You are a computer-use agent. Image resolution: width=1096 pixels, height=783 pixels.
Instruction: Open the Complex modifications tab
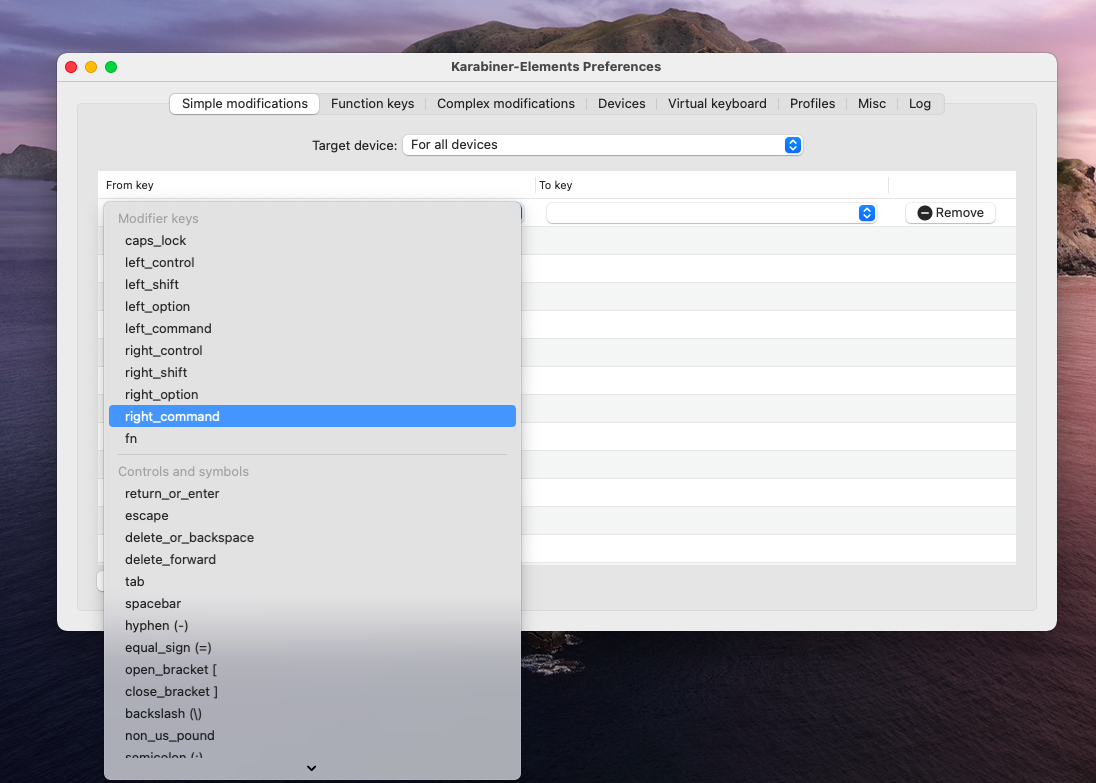pos(505,103)
